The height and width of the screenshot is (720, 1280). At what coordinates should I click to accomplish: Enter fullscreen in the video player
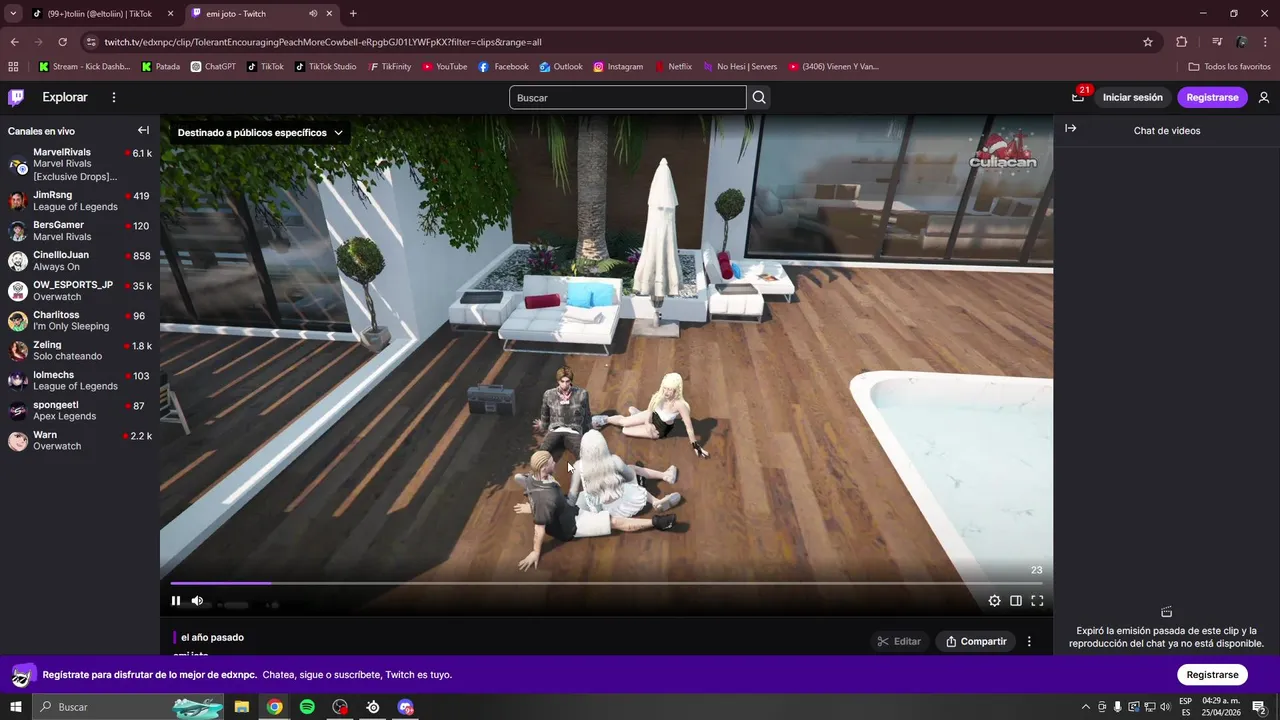(x=1037, y=601)
